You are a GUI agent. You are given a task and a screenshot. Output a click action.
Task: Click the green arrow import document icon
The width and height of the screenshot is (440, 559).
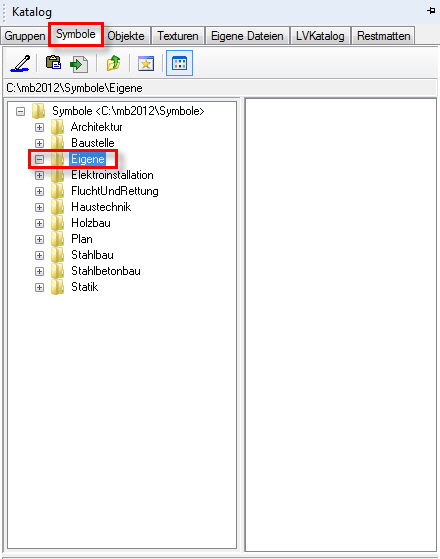coord(79,64)
